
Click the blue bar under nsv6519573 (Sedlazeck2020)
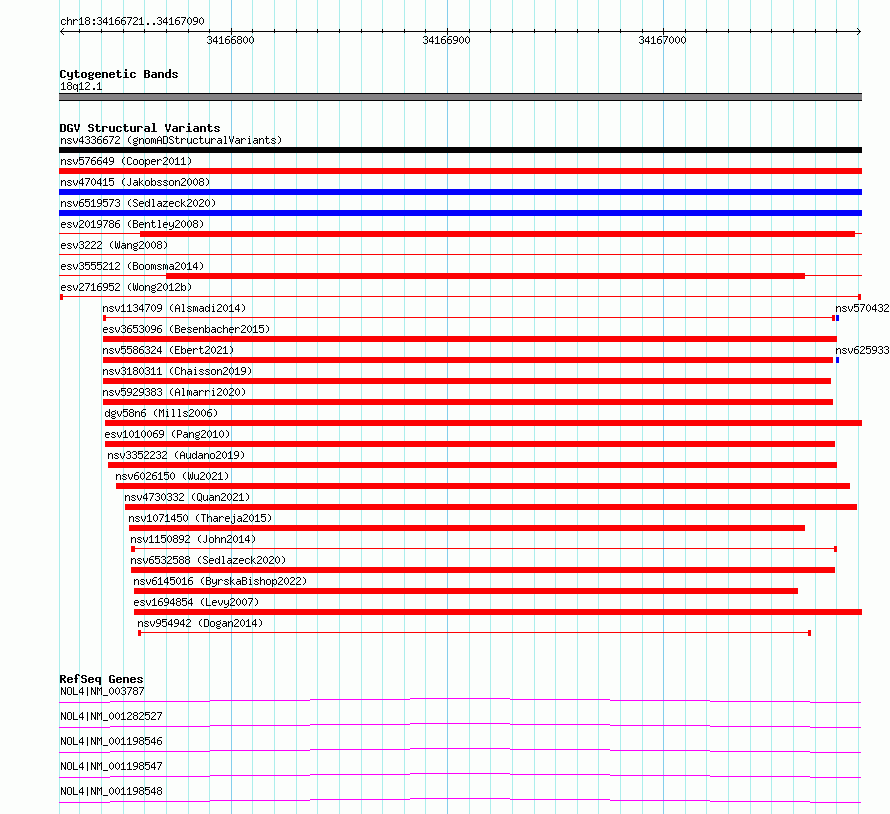460,213
